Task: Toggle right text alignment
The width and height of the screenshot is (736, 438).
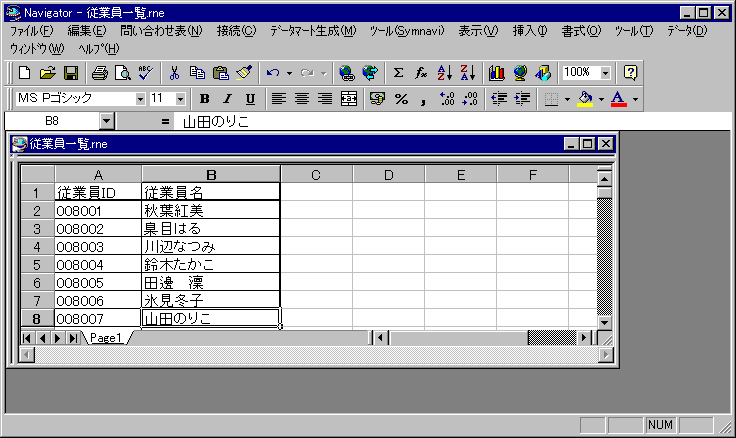Action: pos(325,99)
